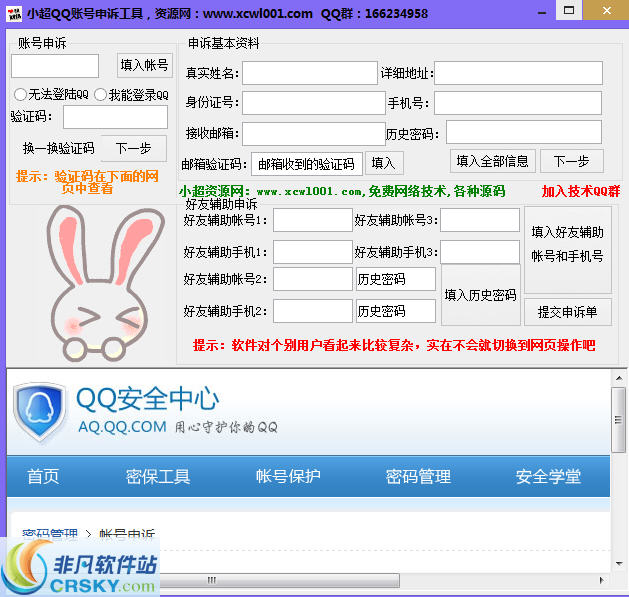Focus the account number input field

click(55, 66)
